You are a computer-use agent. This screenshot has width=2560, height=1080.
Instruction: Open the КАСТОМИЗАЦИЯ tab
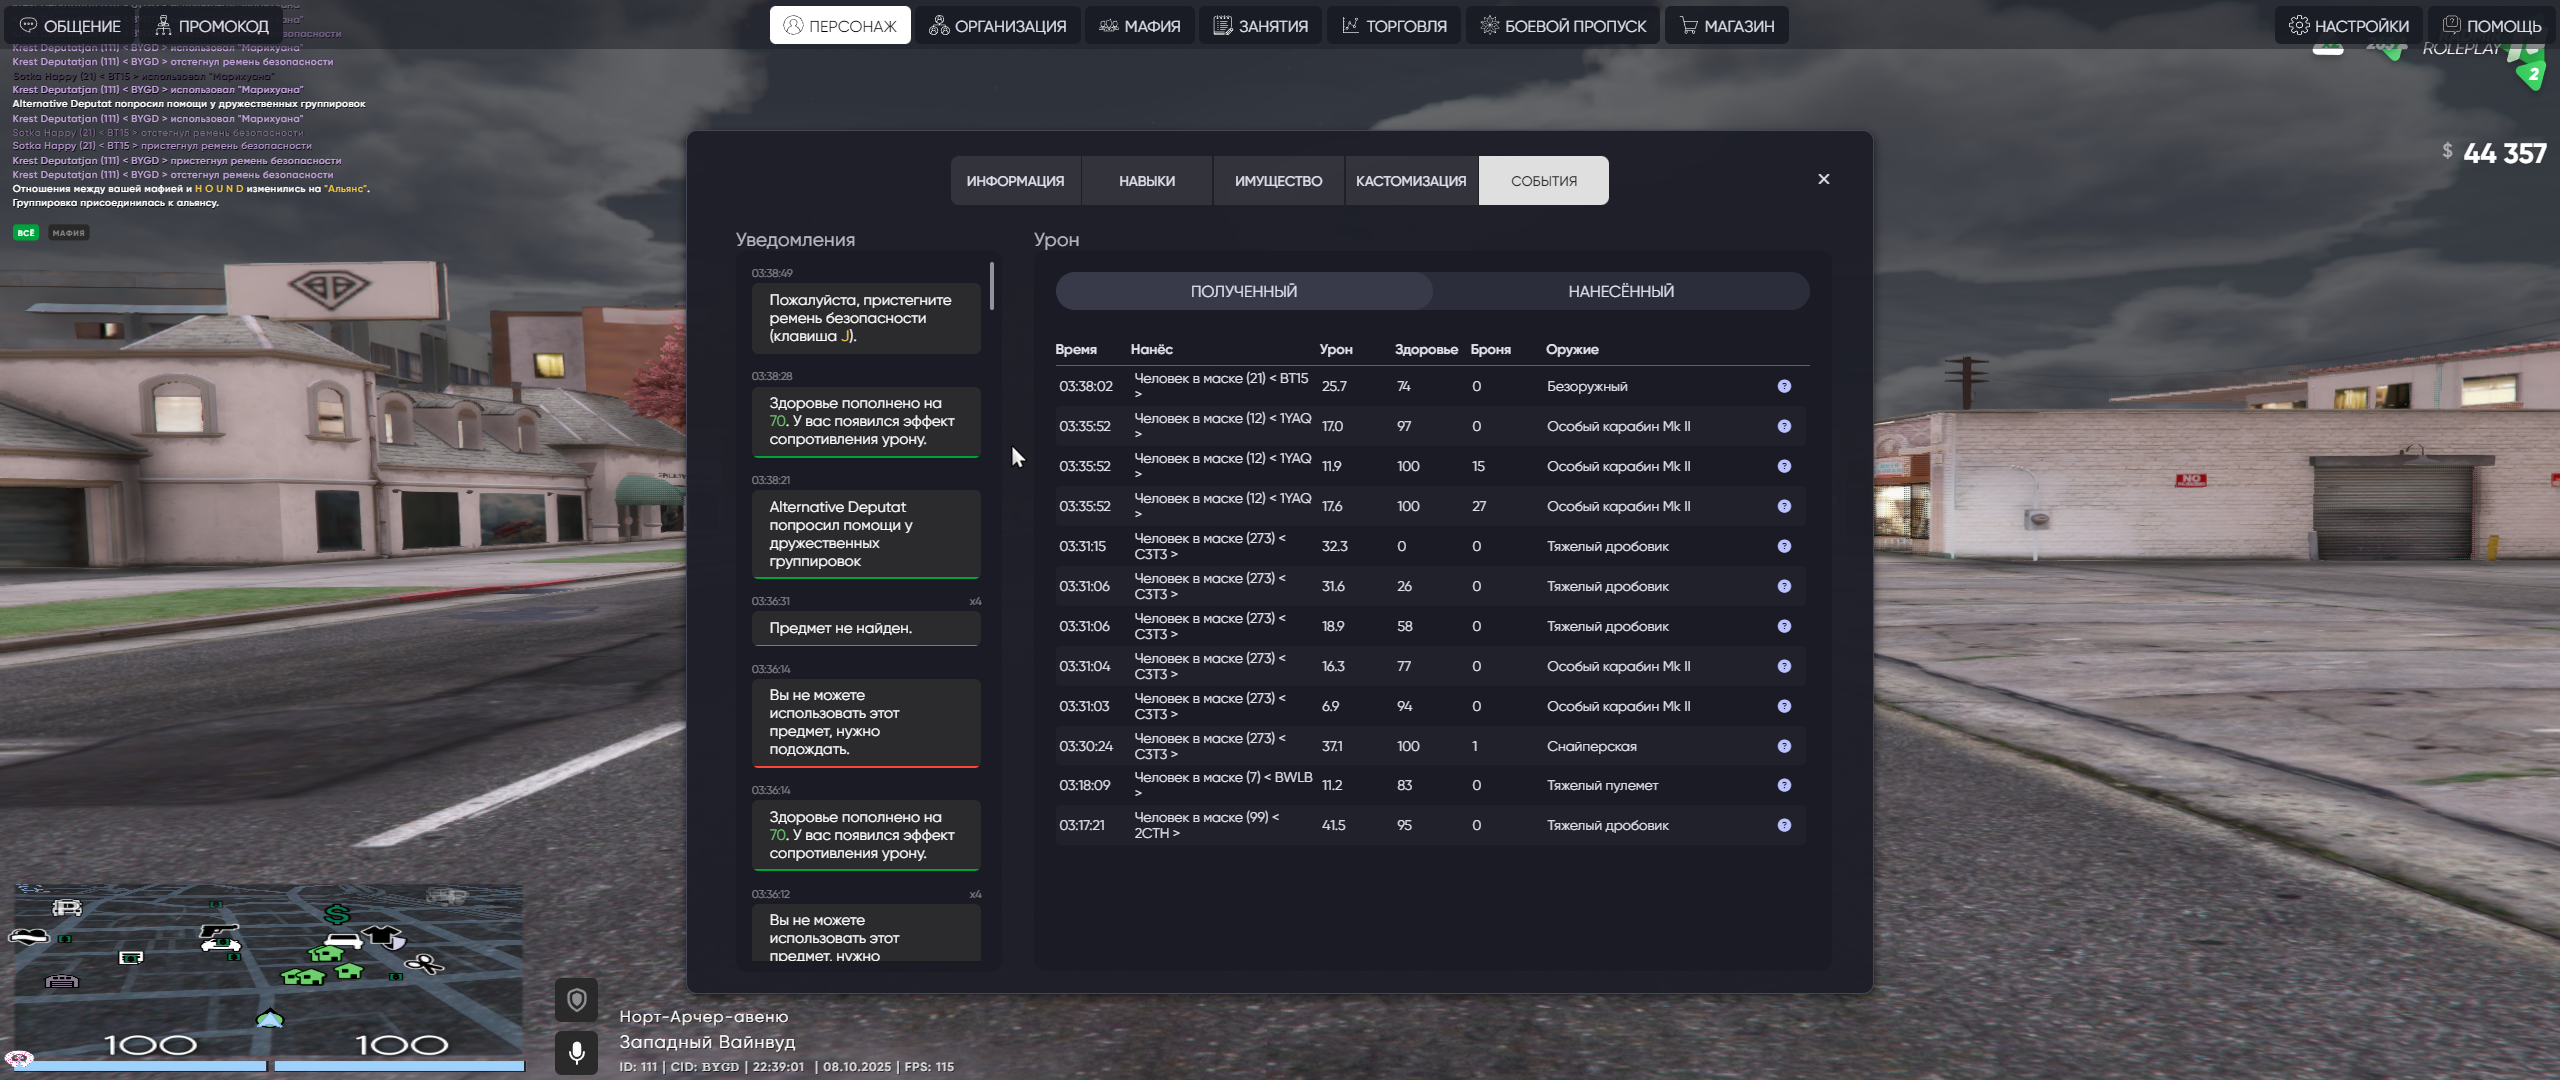pos(1410,181)
